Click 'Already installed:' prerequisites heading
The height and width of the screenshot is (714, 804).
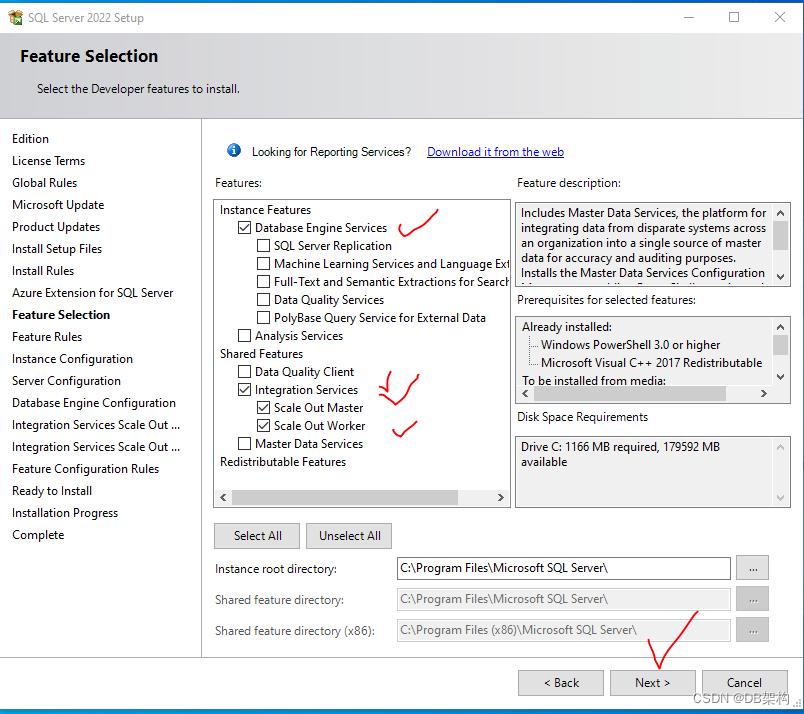[567, 327]
